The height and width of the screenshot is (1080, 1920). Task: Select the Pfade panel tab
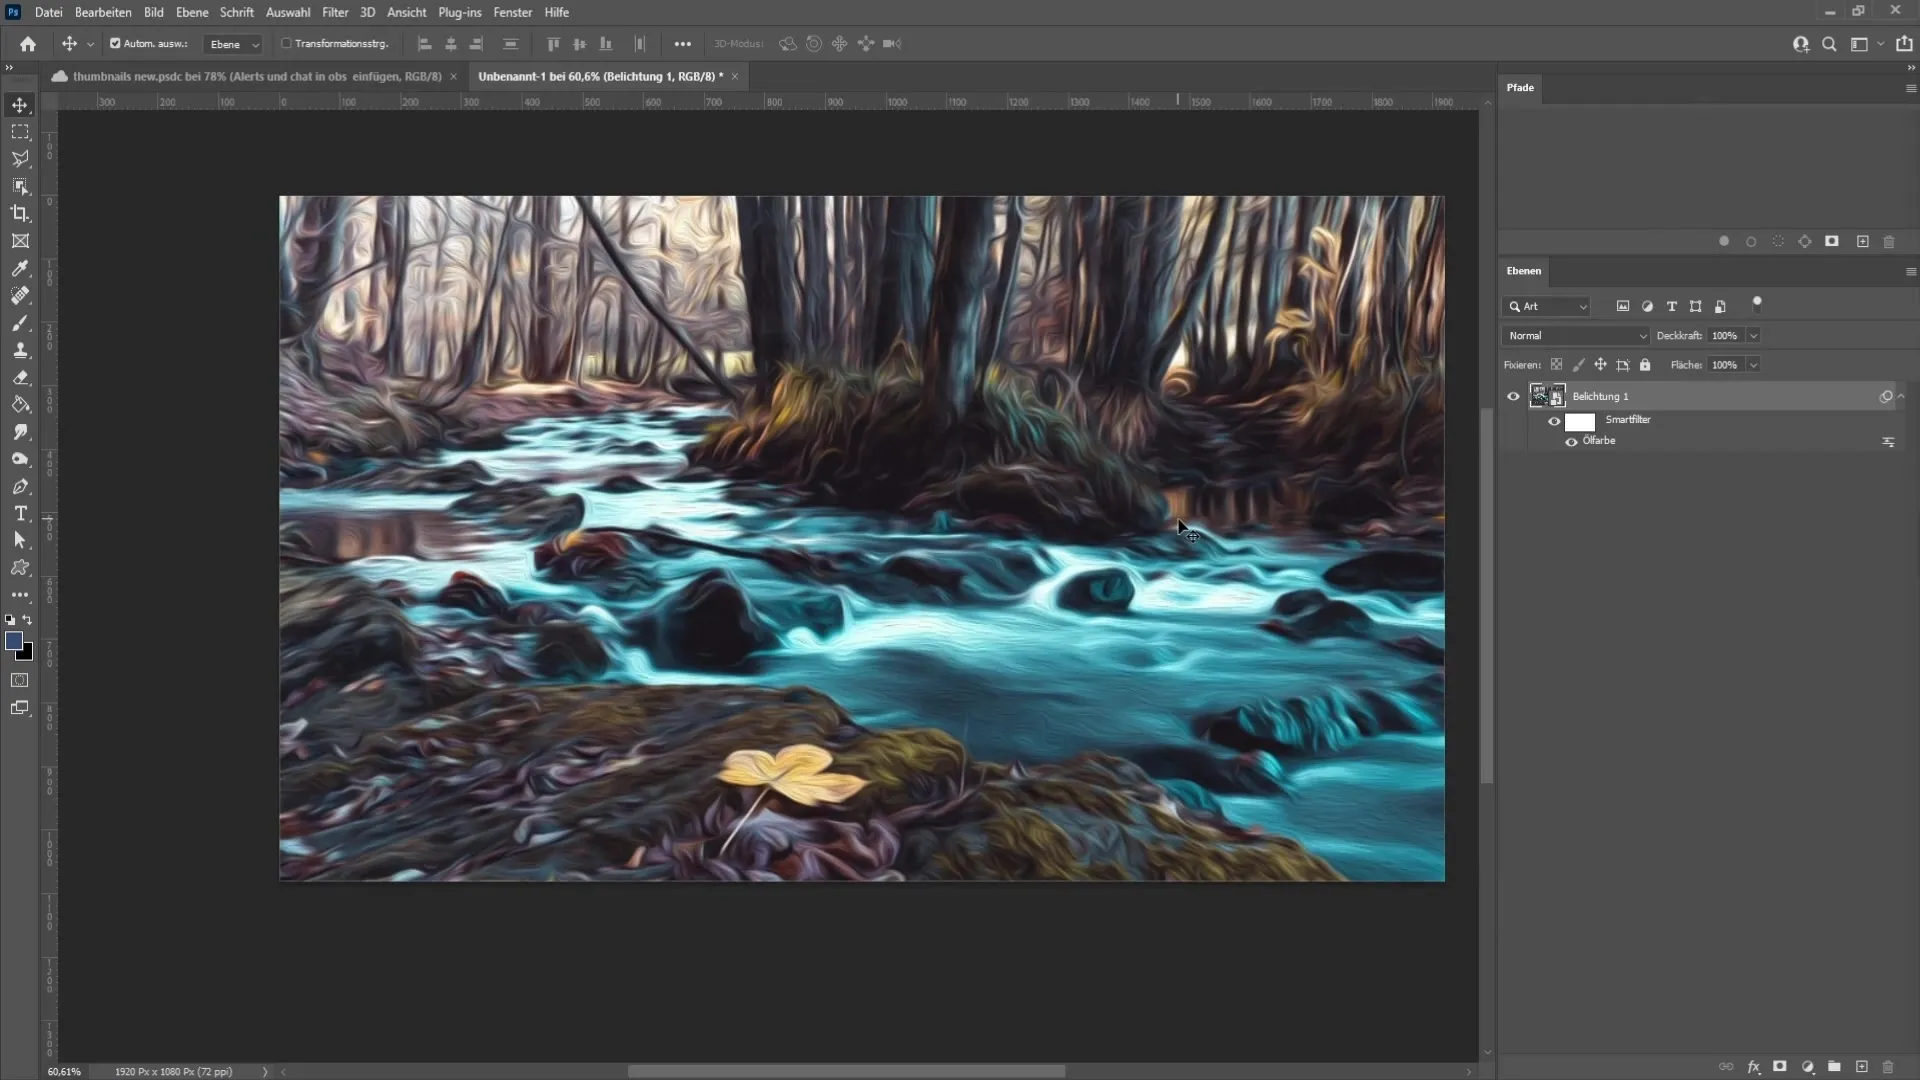[1520, 88]
